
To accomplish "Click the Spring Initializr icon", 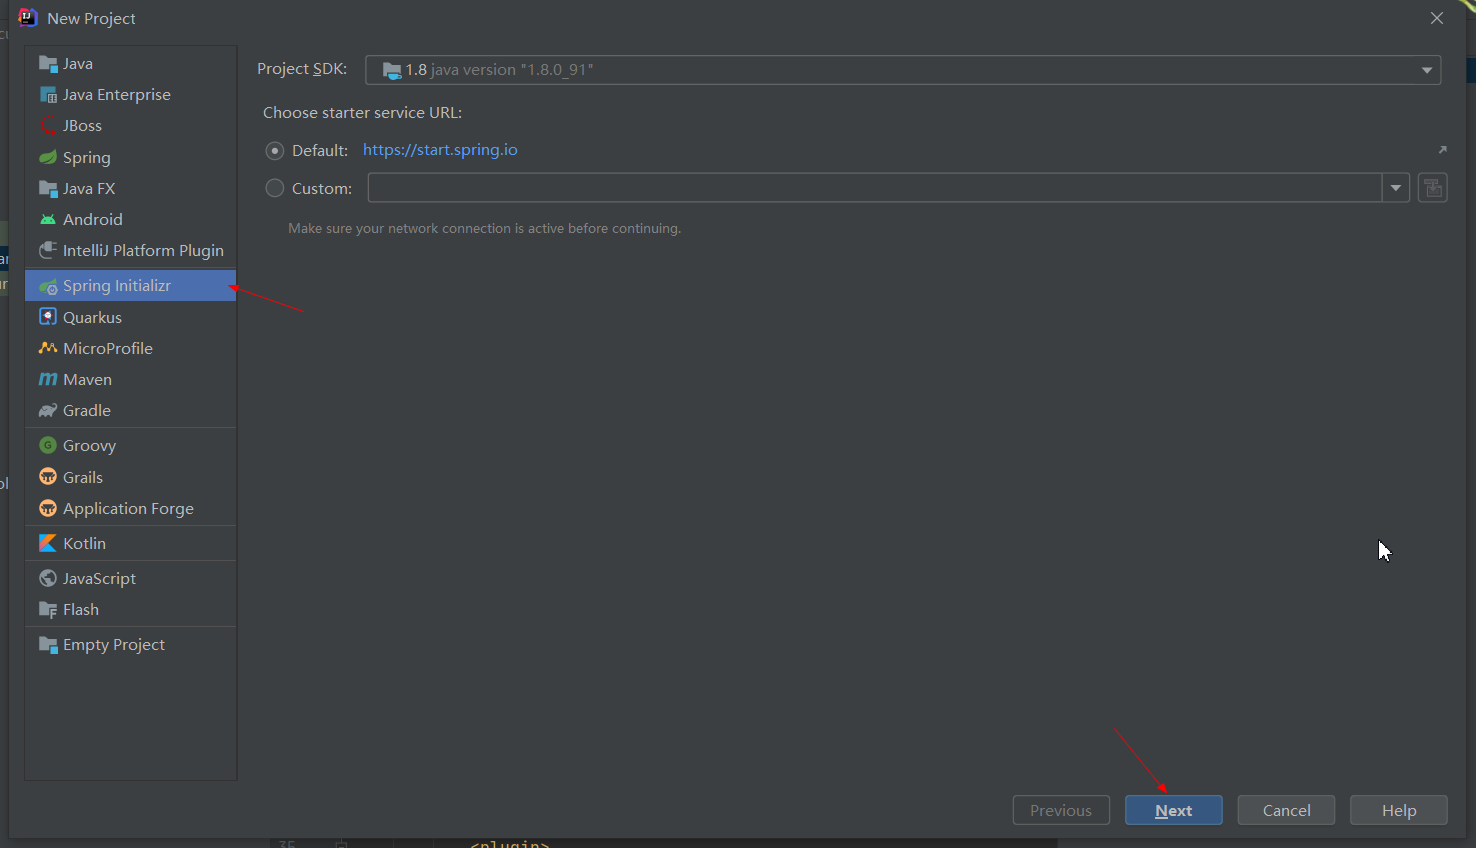I will coord(48,286).
